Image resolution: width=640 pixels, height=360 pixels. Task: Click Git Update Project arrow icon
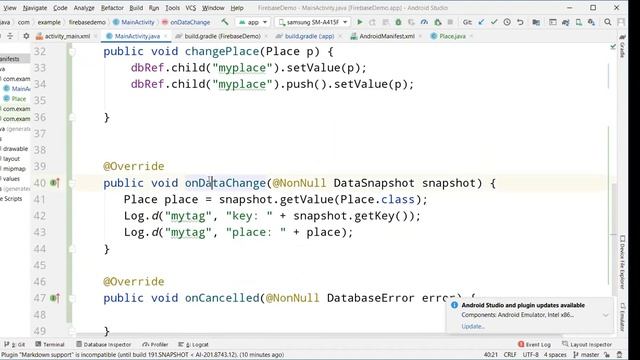coord(481,22)
